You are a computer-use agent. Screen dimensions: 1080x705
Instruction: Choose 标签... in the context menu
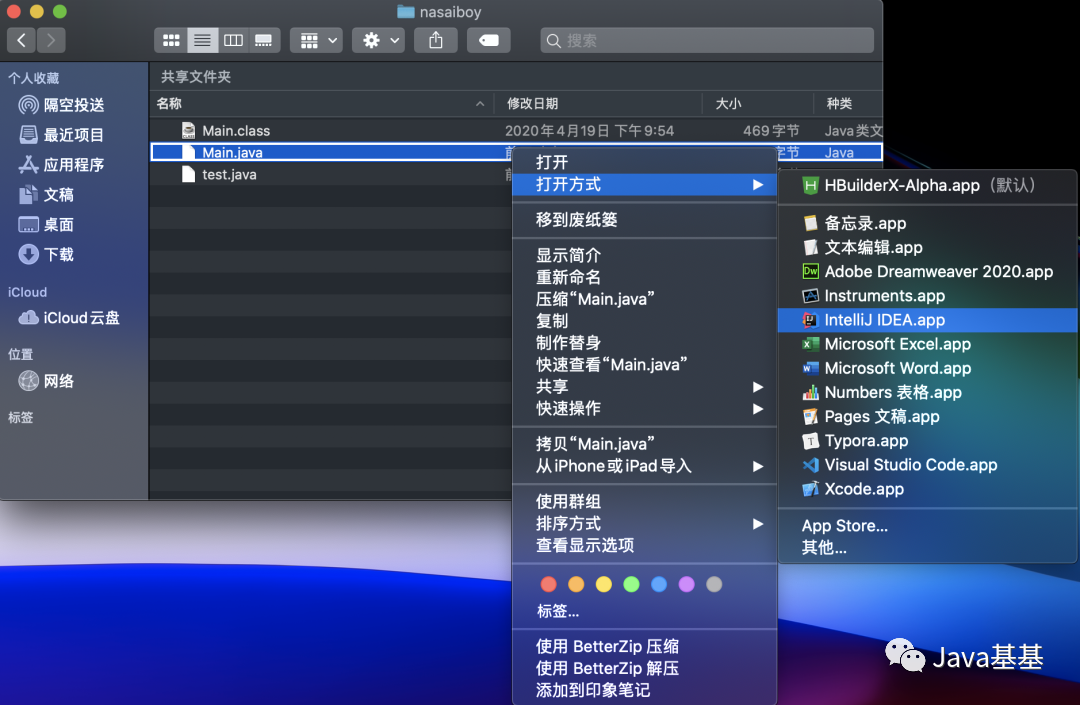point(645,611)
